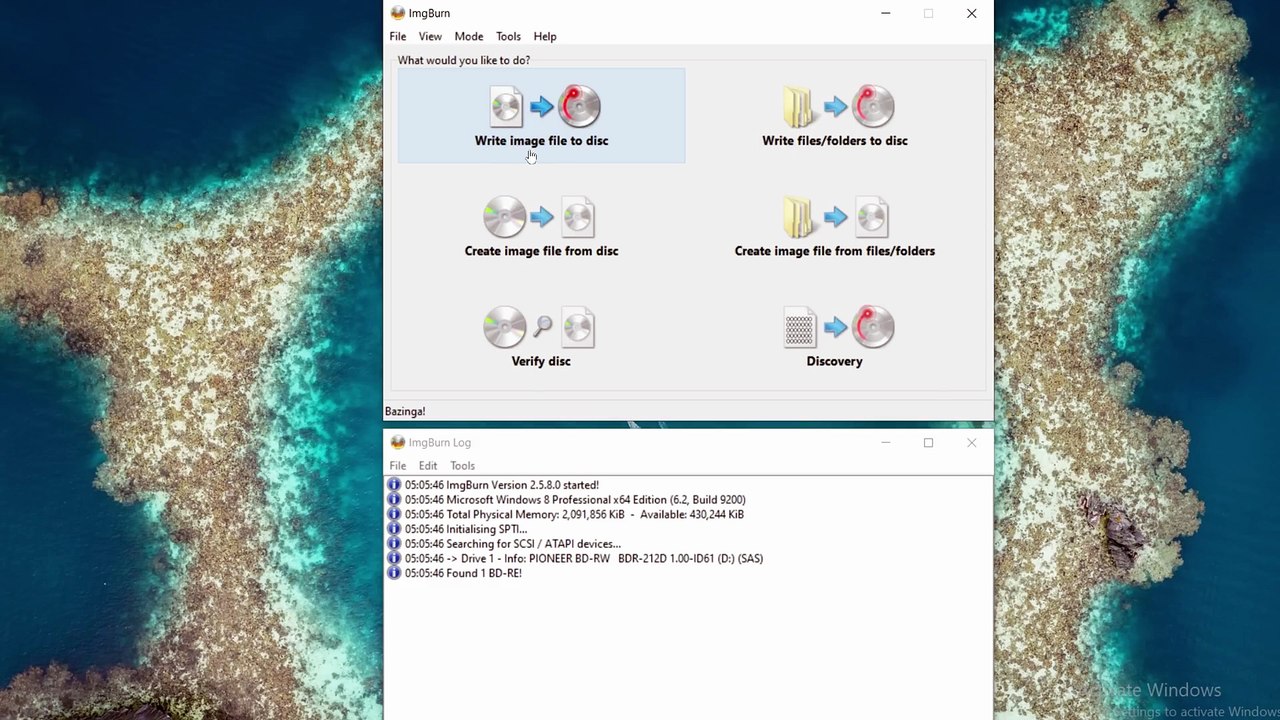Click info icon beside 'Initialising SPTI...' entry

coord(394,529)
